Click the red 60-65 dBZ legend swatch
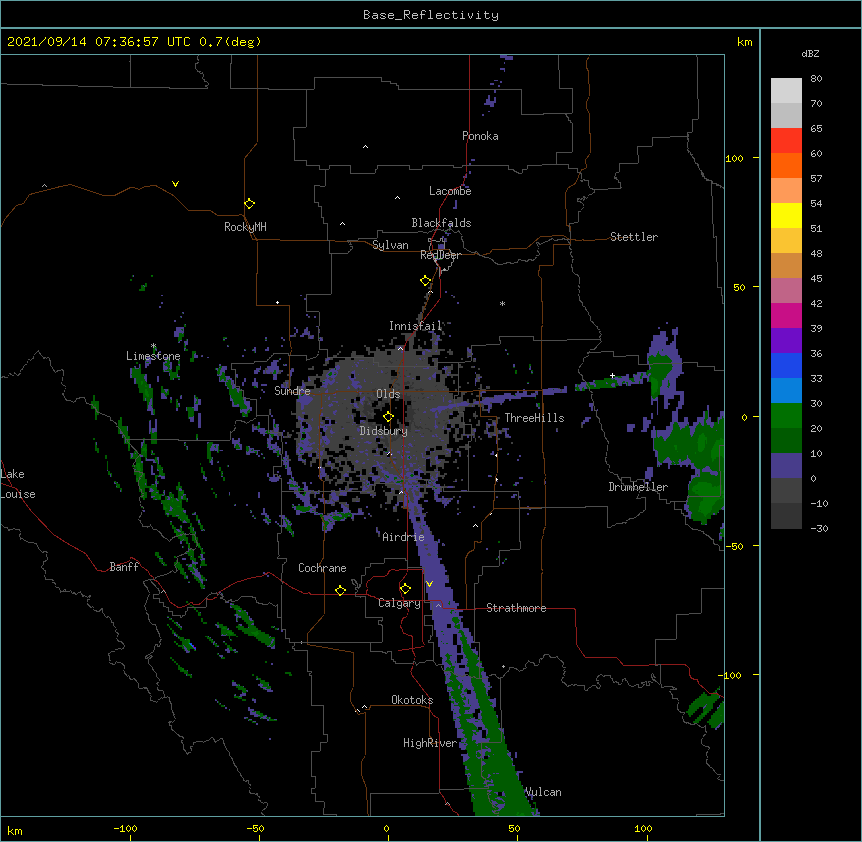Viewport: 862px width, 842px height. 786,141
